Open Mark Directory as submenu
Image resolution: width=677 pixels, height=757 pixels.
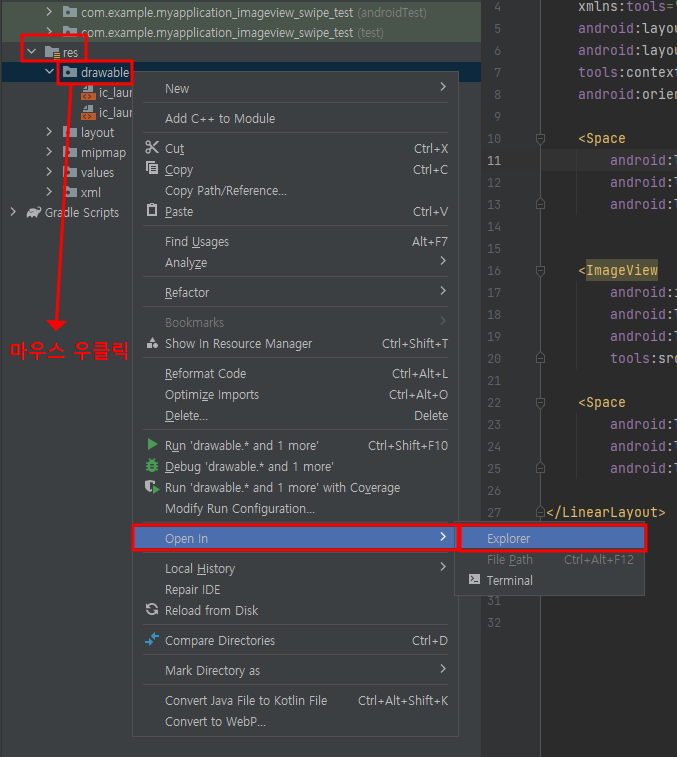coord(296,671)
